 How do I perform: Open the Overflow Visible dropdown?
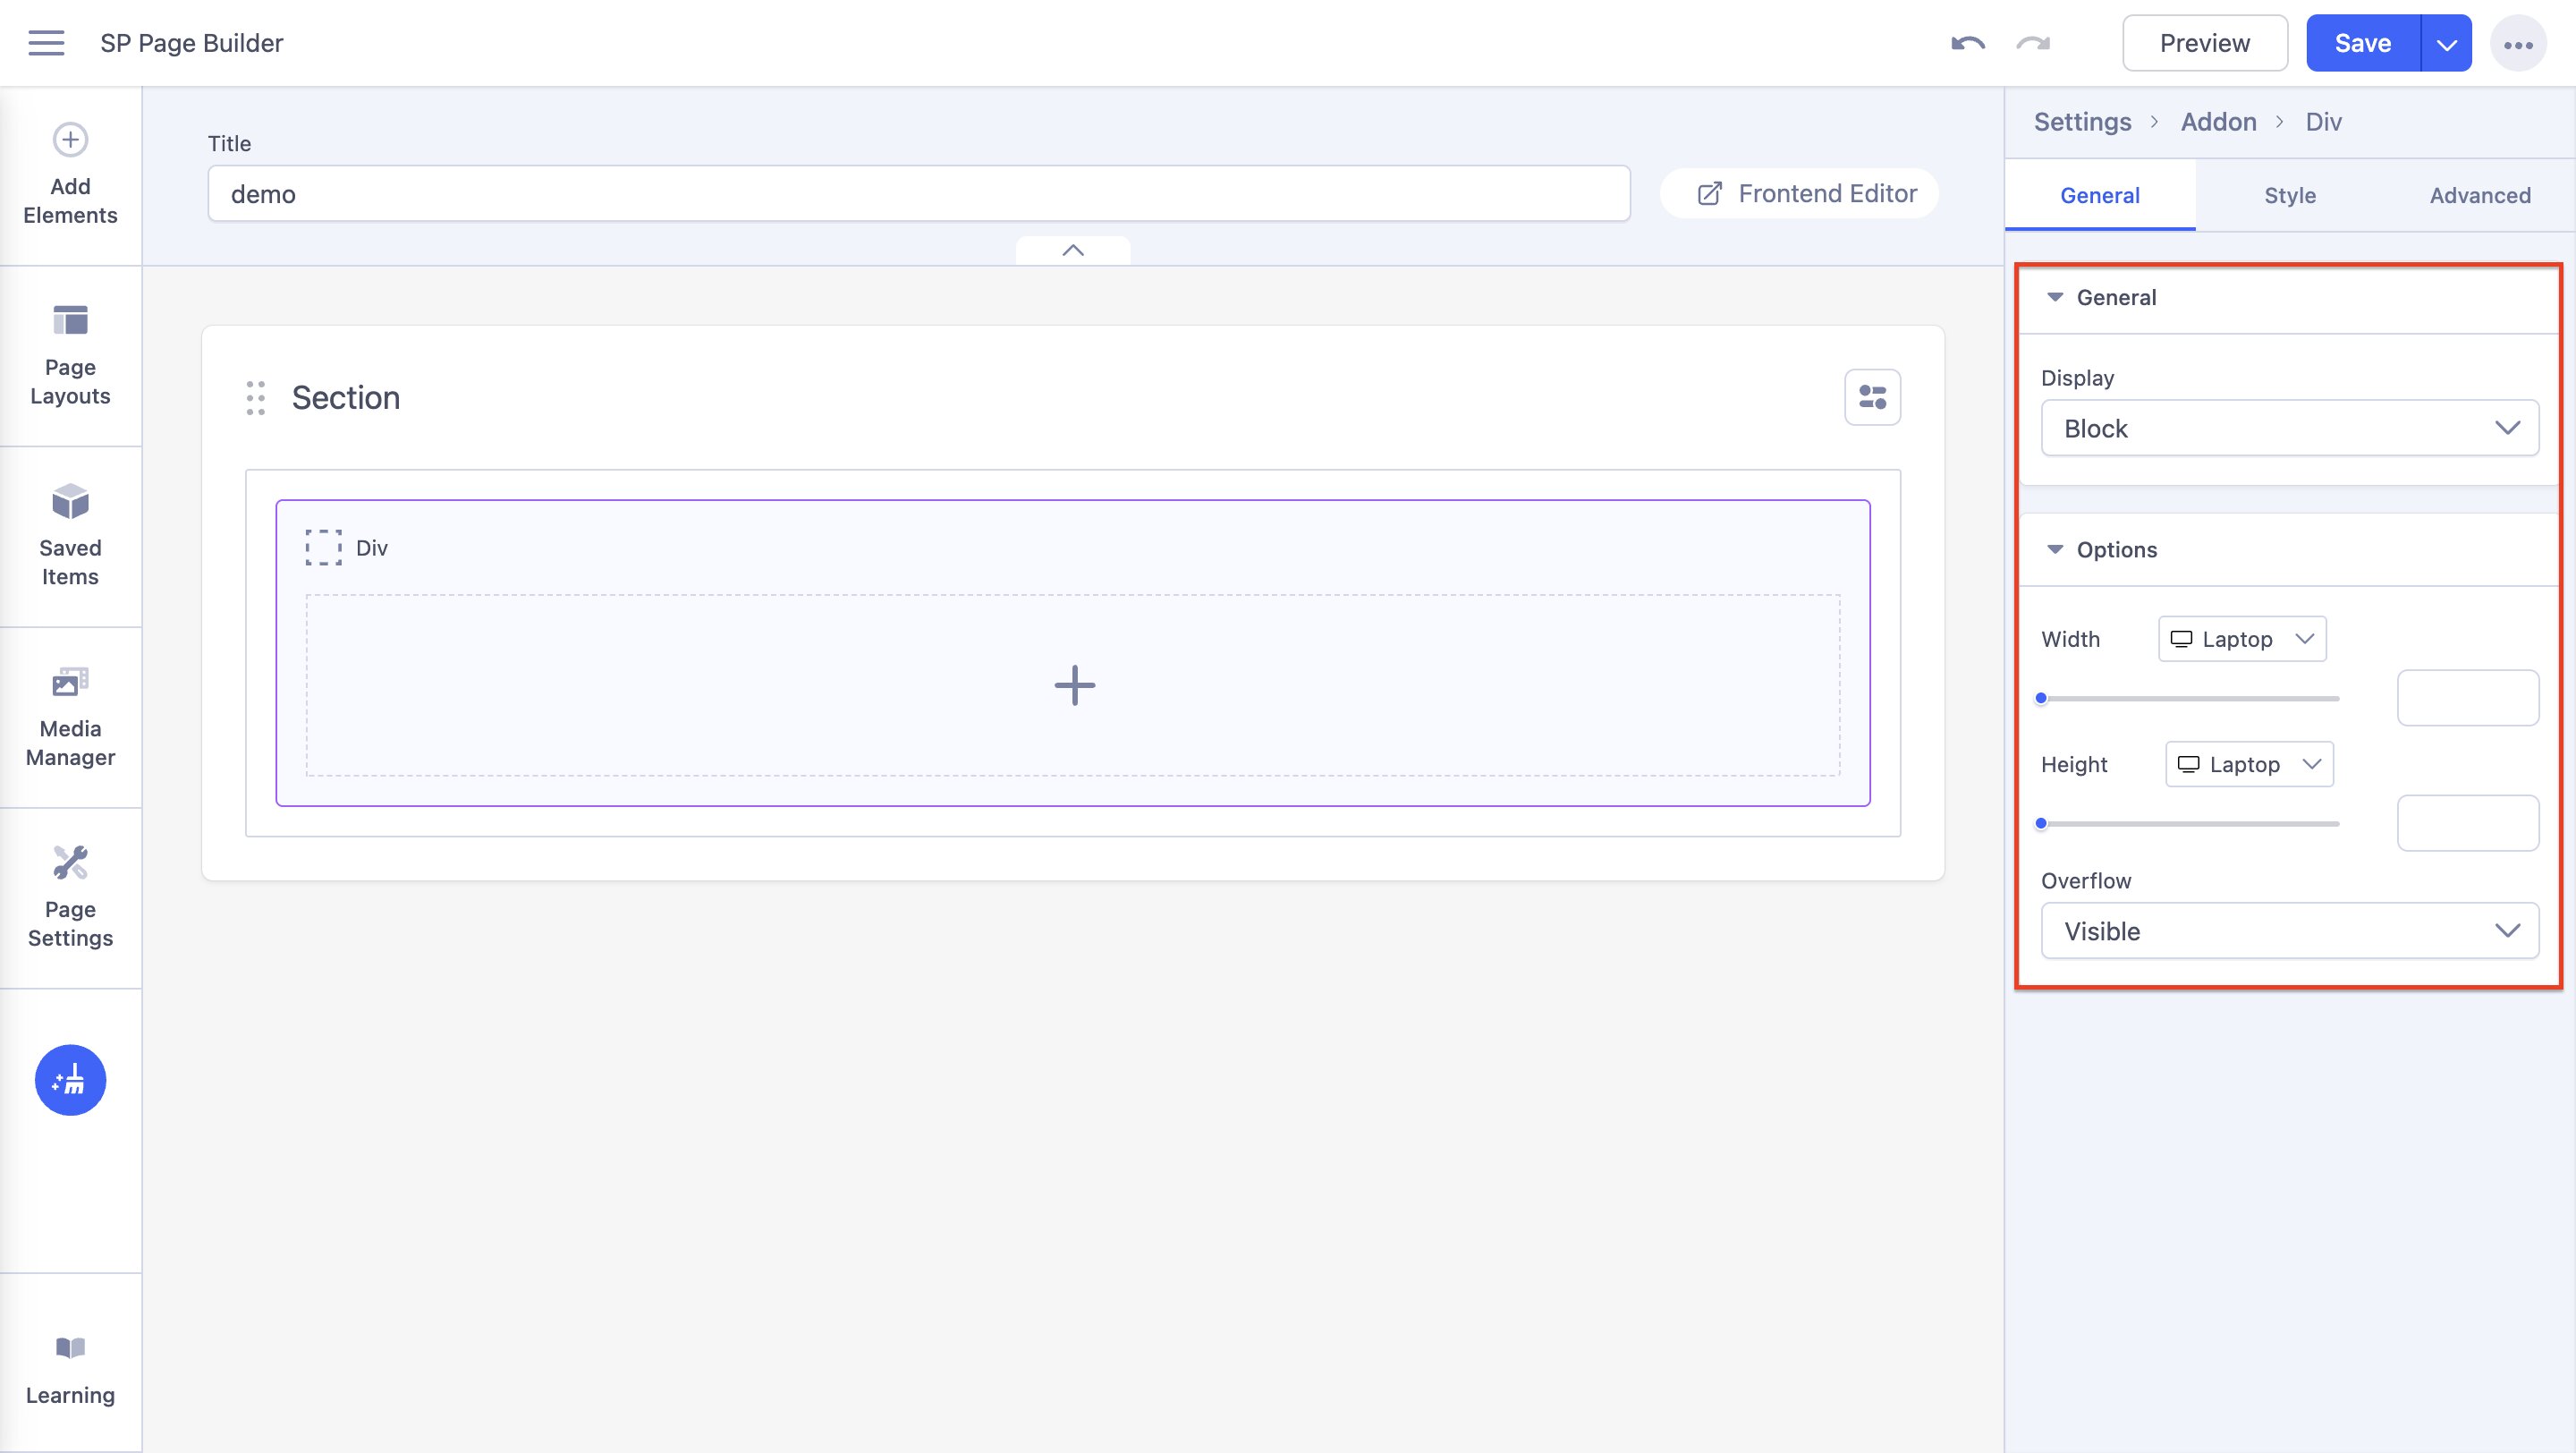(x=2289, y=931)
